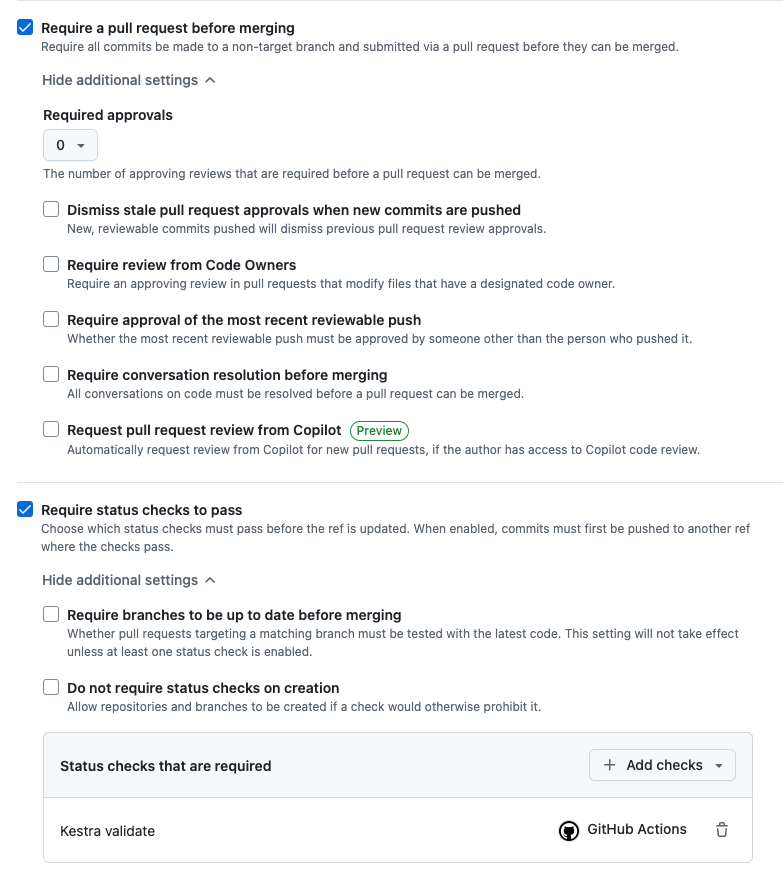Tick Require conversation resolution before merging

coord(51,375)
